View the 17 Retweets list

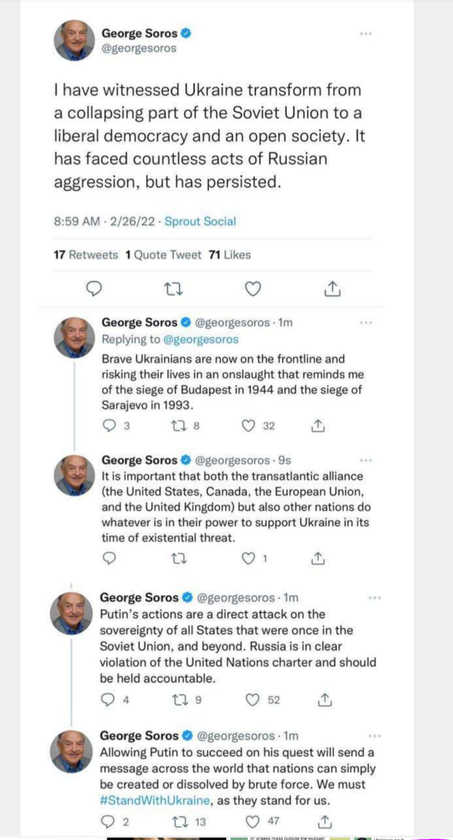click(x=86, y=256)
